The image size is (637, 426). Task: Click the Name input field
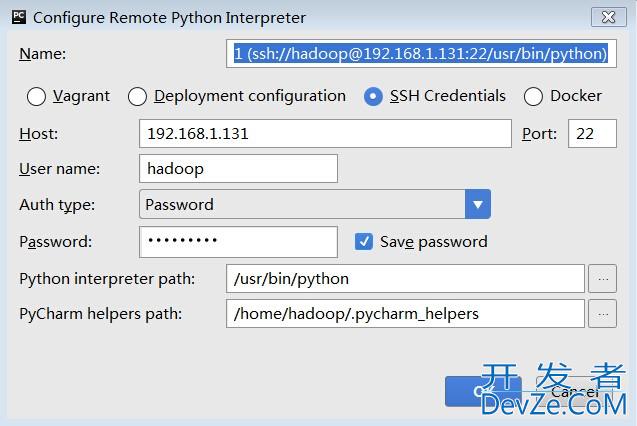[421, 54]
